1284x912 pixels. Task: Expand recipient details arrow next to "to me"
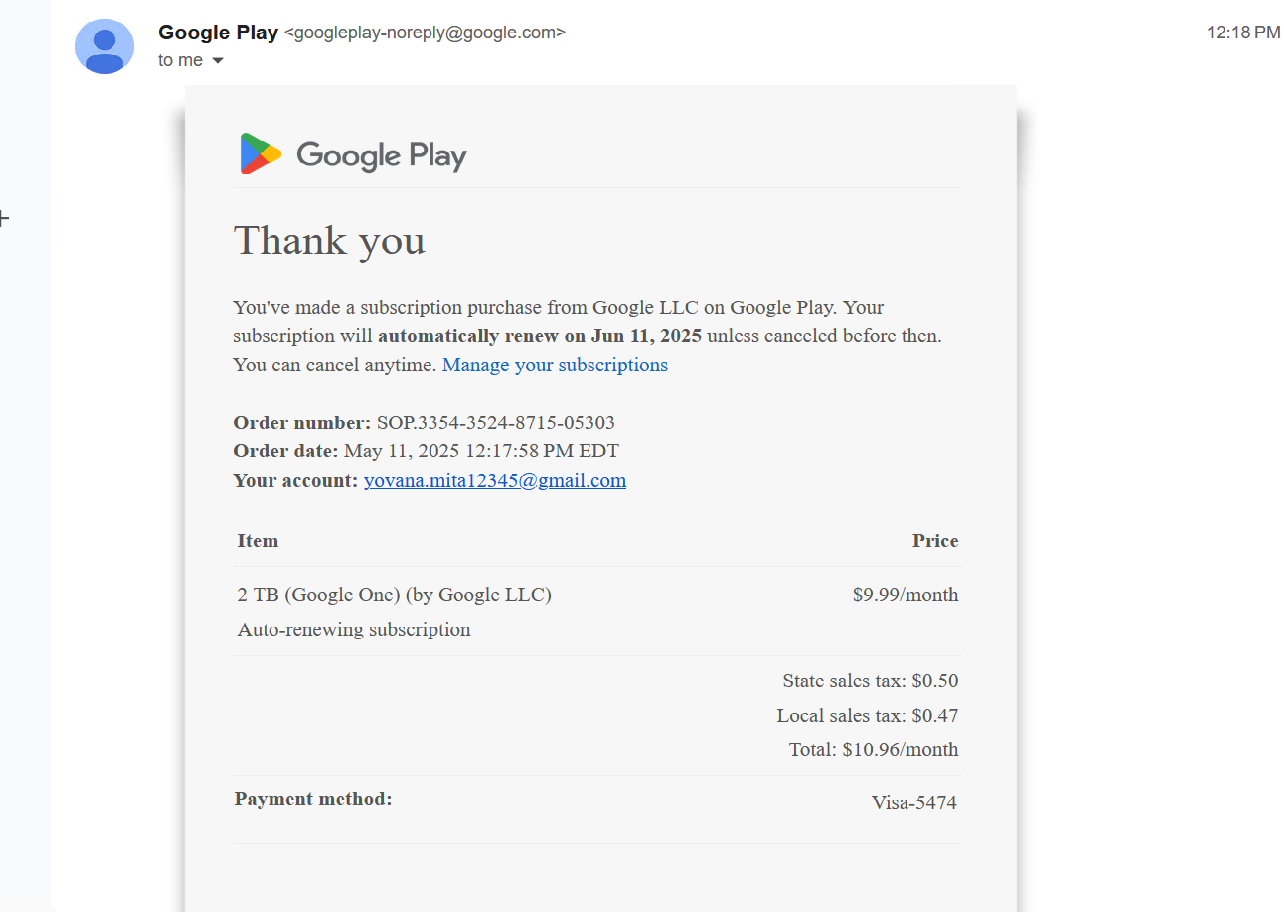(218, 61)
